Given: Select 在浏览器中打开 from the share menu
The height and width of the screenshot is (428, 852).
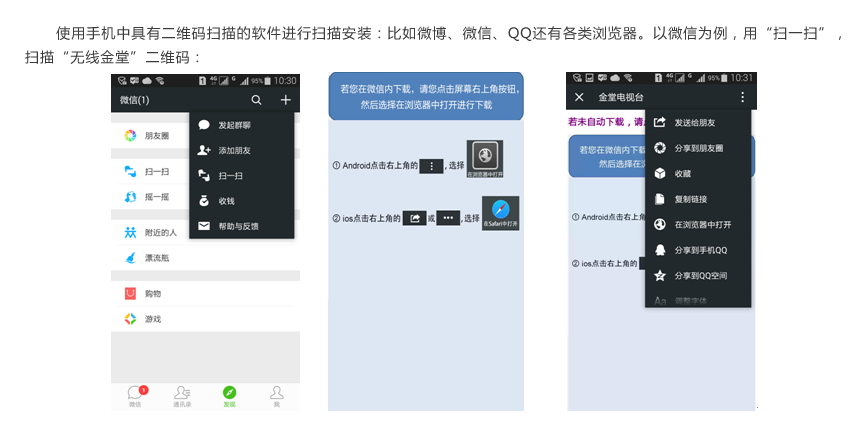Looking at the screenshot, I should click(702, 224).
